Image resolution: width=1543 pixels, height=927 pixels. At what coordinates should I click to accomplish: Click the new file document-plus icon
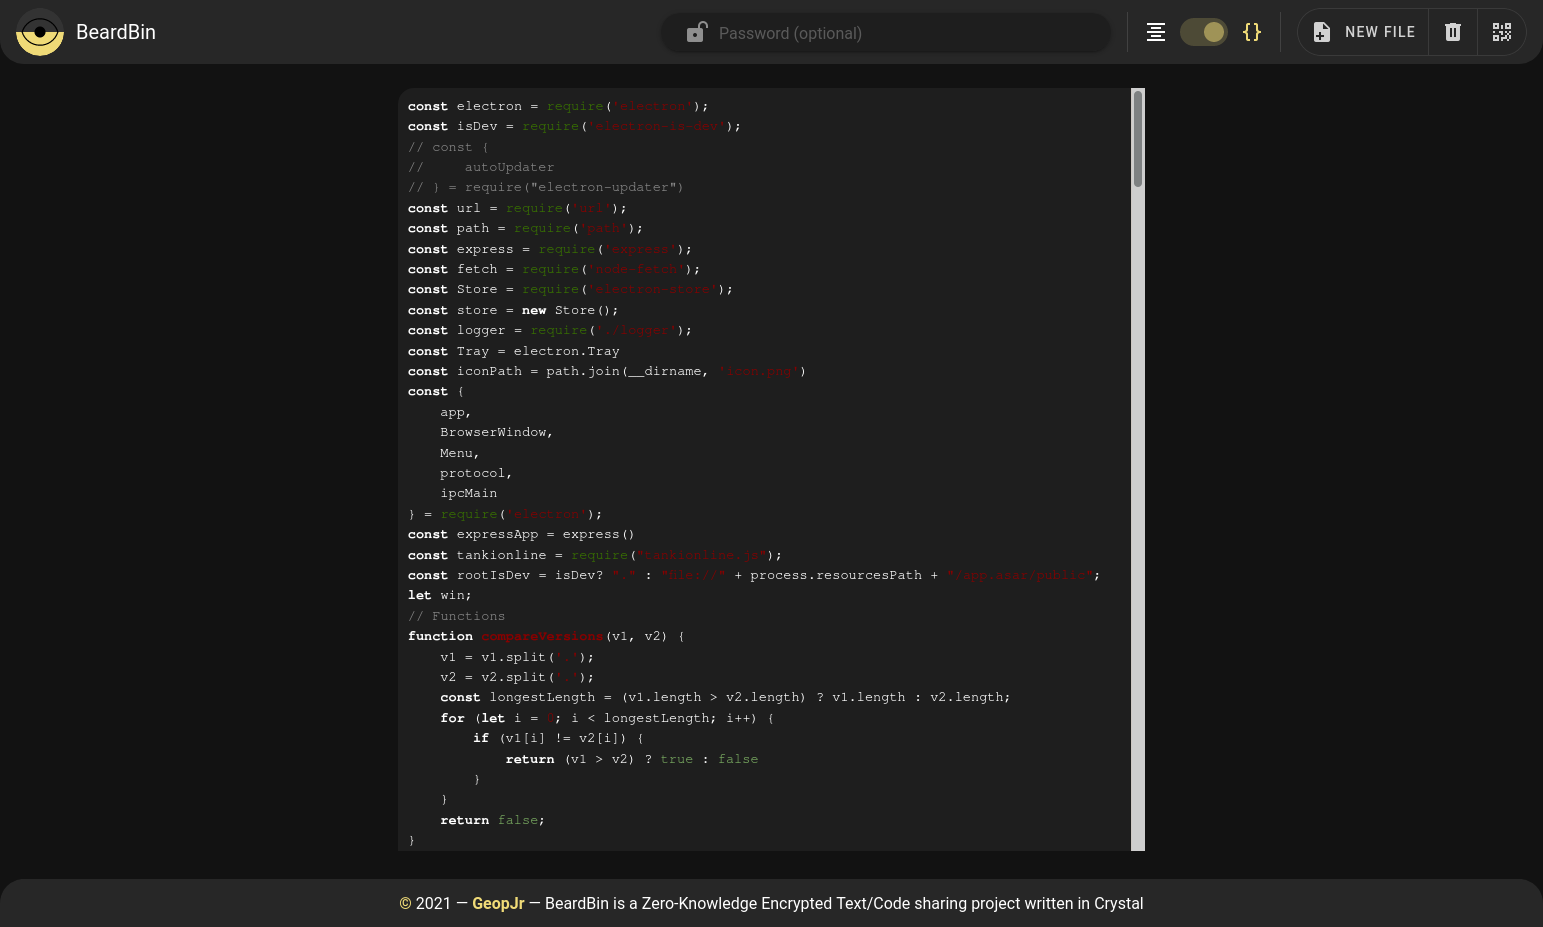[x=1322, y=32]
